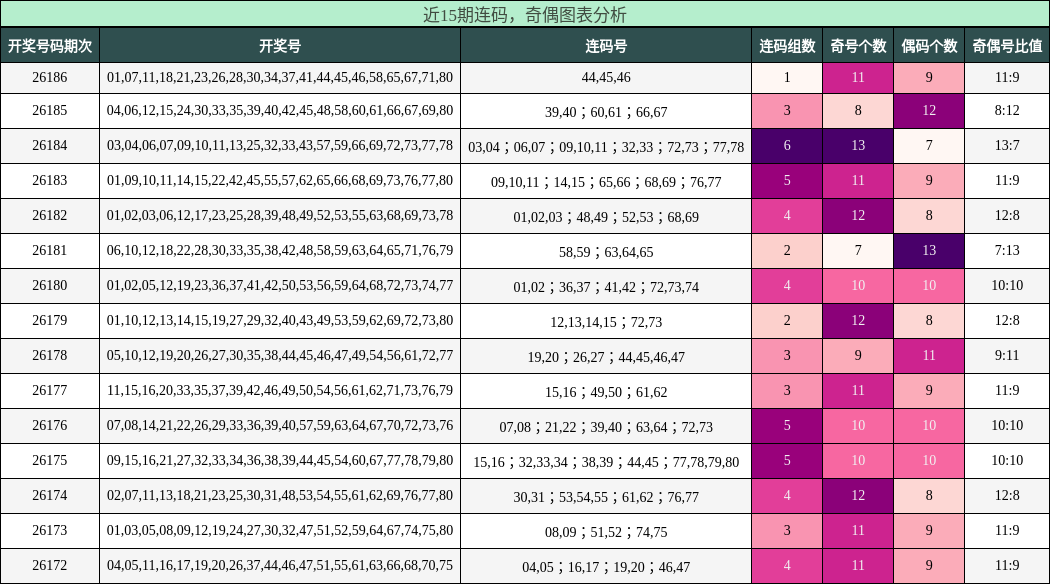Click the cell 58,59；63,64,65
1050x584 pixels.
pyautogui.click(x=606, y=251)
